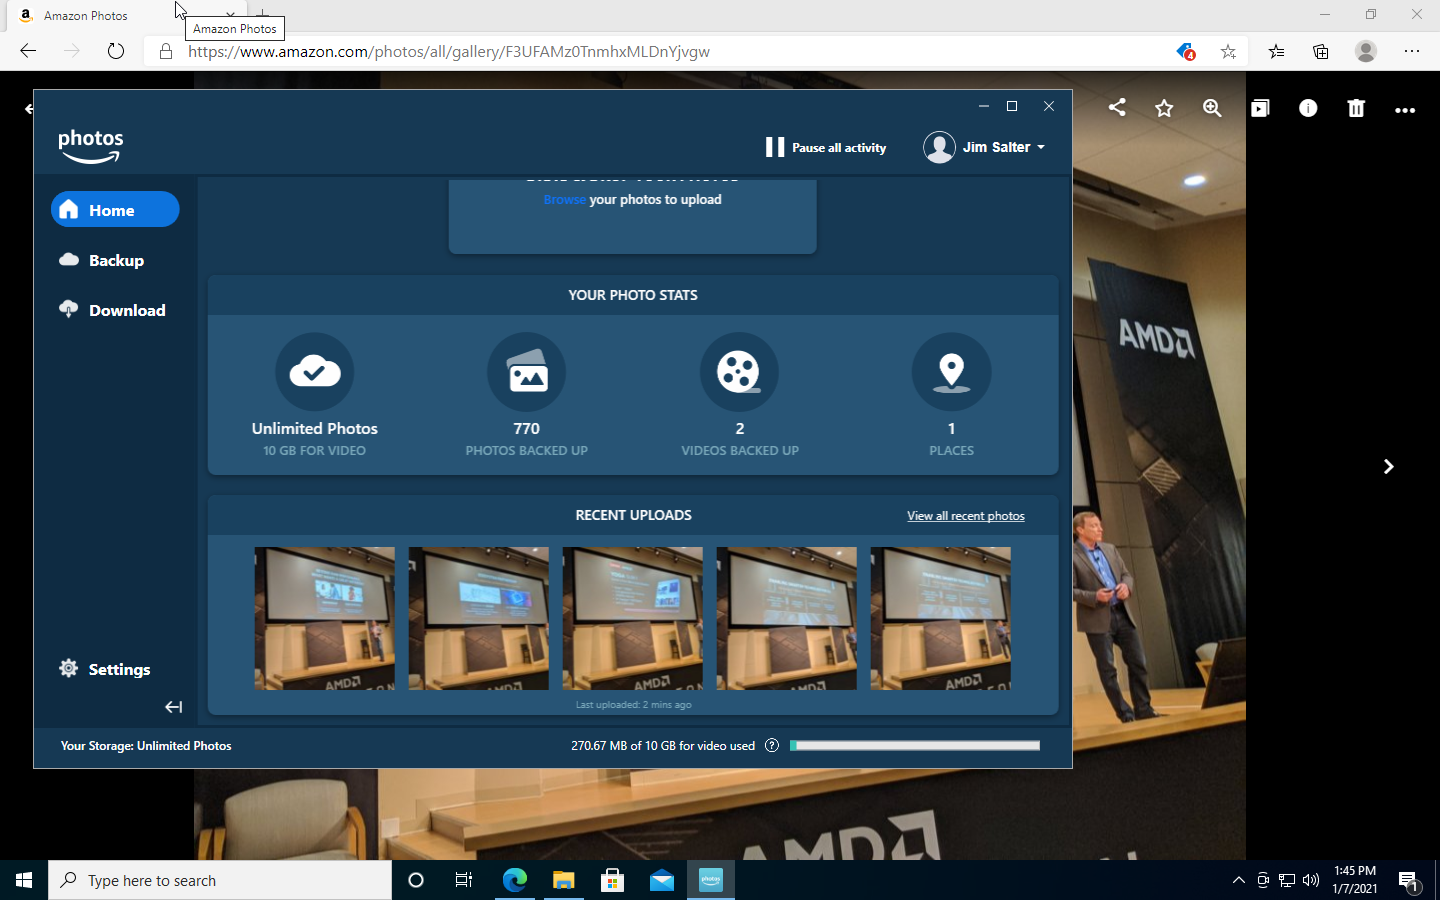Click Browse to upload your photos
The width and height of the screenshot is (1440, 900).
(564, 199)
